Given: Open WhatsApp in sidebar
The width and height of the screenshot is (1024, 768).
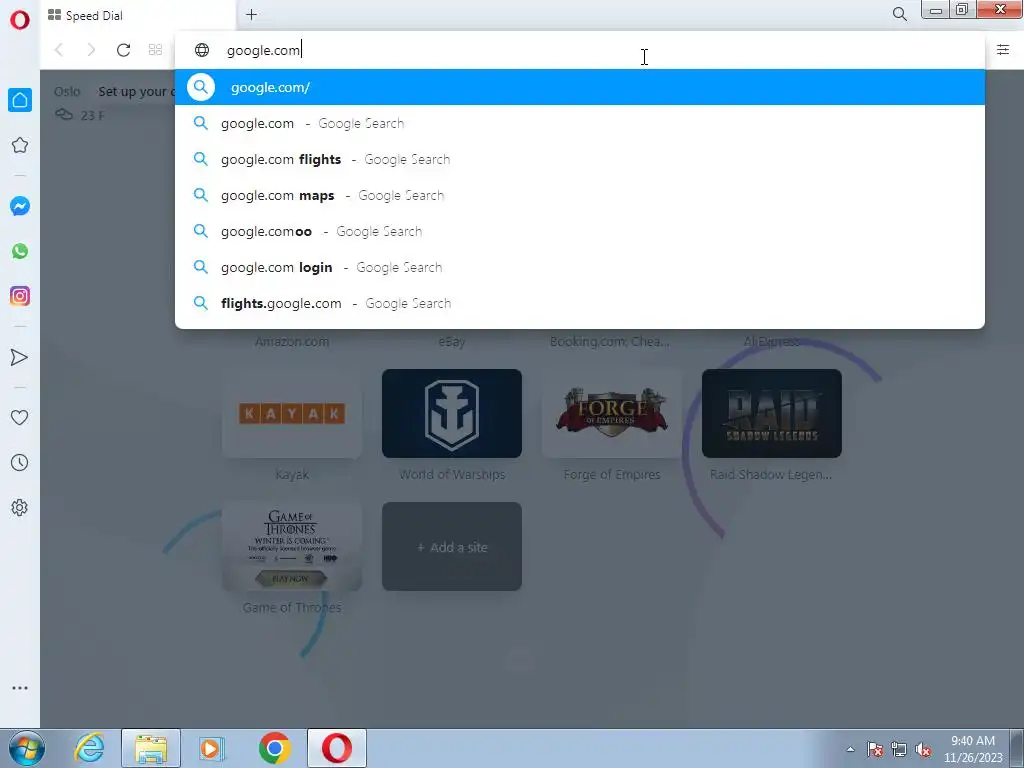Looking at the screenshot, I should pos(20,251).
